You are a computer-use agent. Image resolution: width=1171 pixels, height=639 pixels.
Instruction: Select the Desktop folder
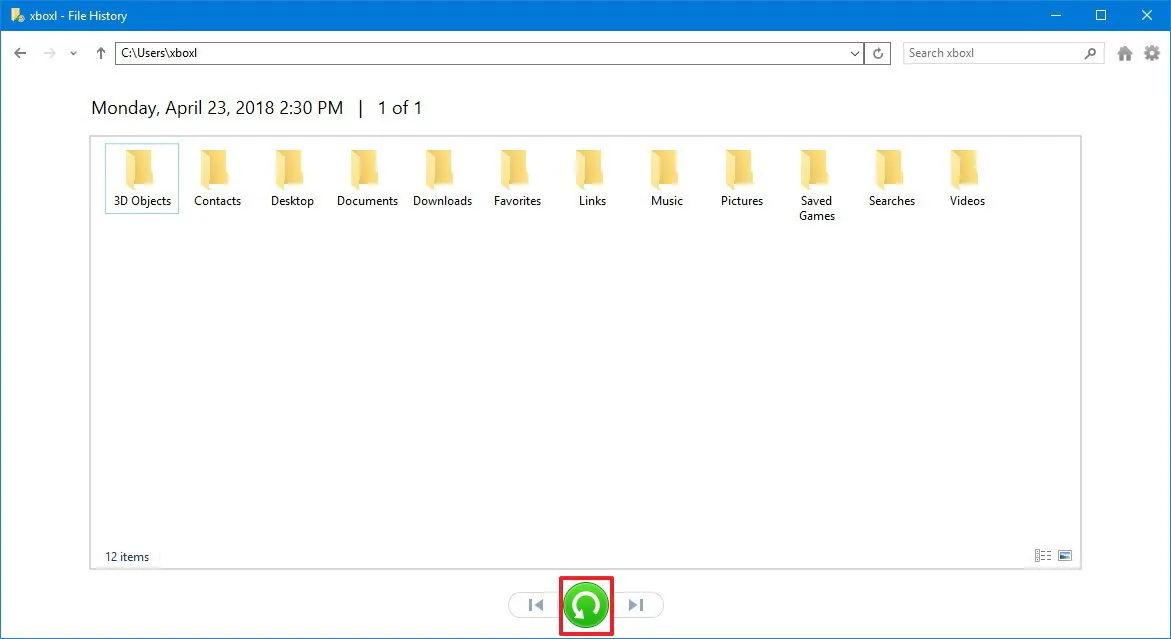(x=292, y=178)
